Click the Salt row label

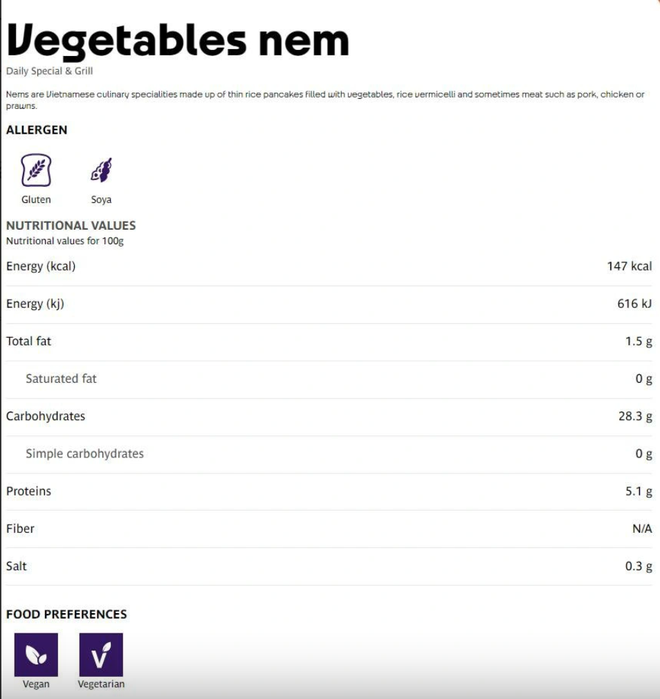[x=17, y=566]
